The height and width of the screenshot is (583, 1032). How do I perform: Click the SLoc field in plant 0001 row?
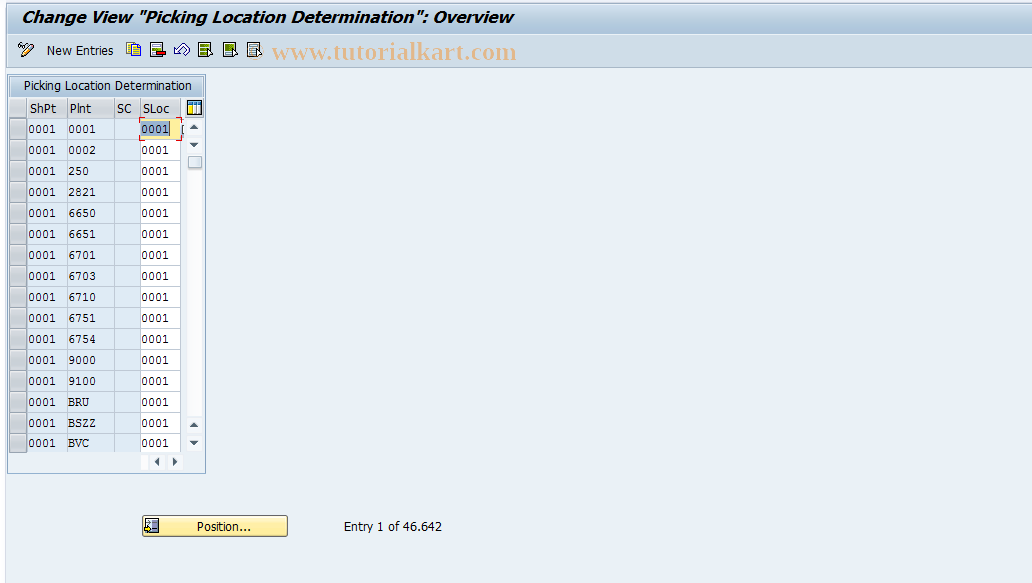coord(161,129)
